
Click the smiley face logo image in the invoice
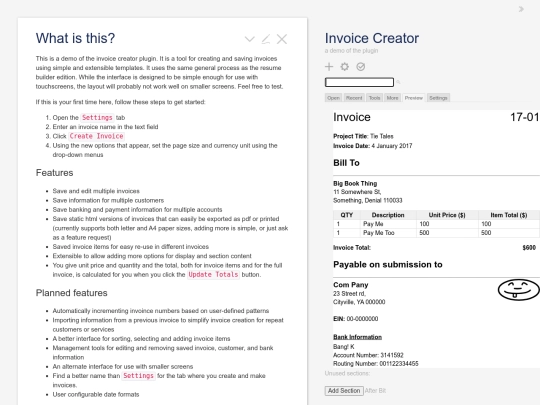pos(518,290)
